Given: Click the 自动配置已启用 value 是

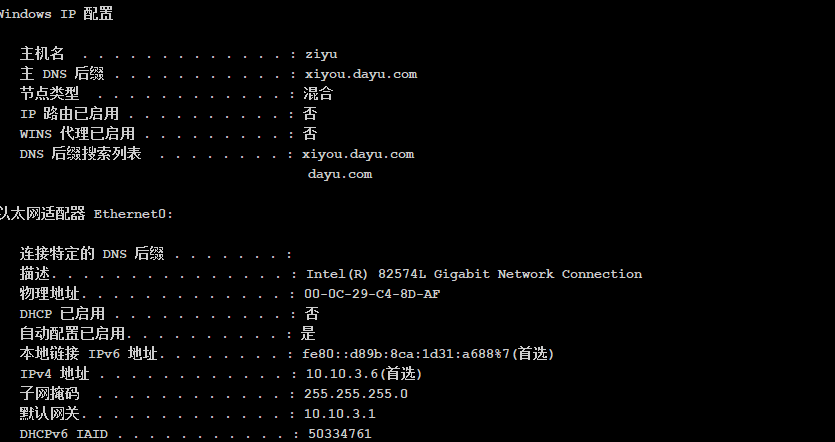Looking at the screenshot, I should 308,333.
